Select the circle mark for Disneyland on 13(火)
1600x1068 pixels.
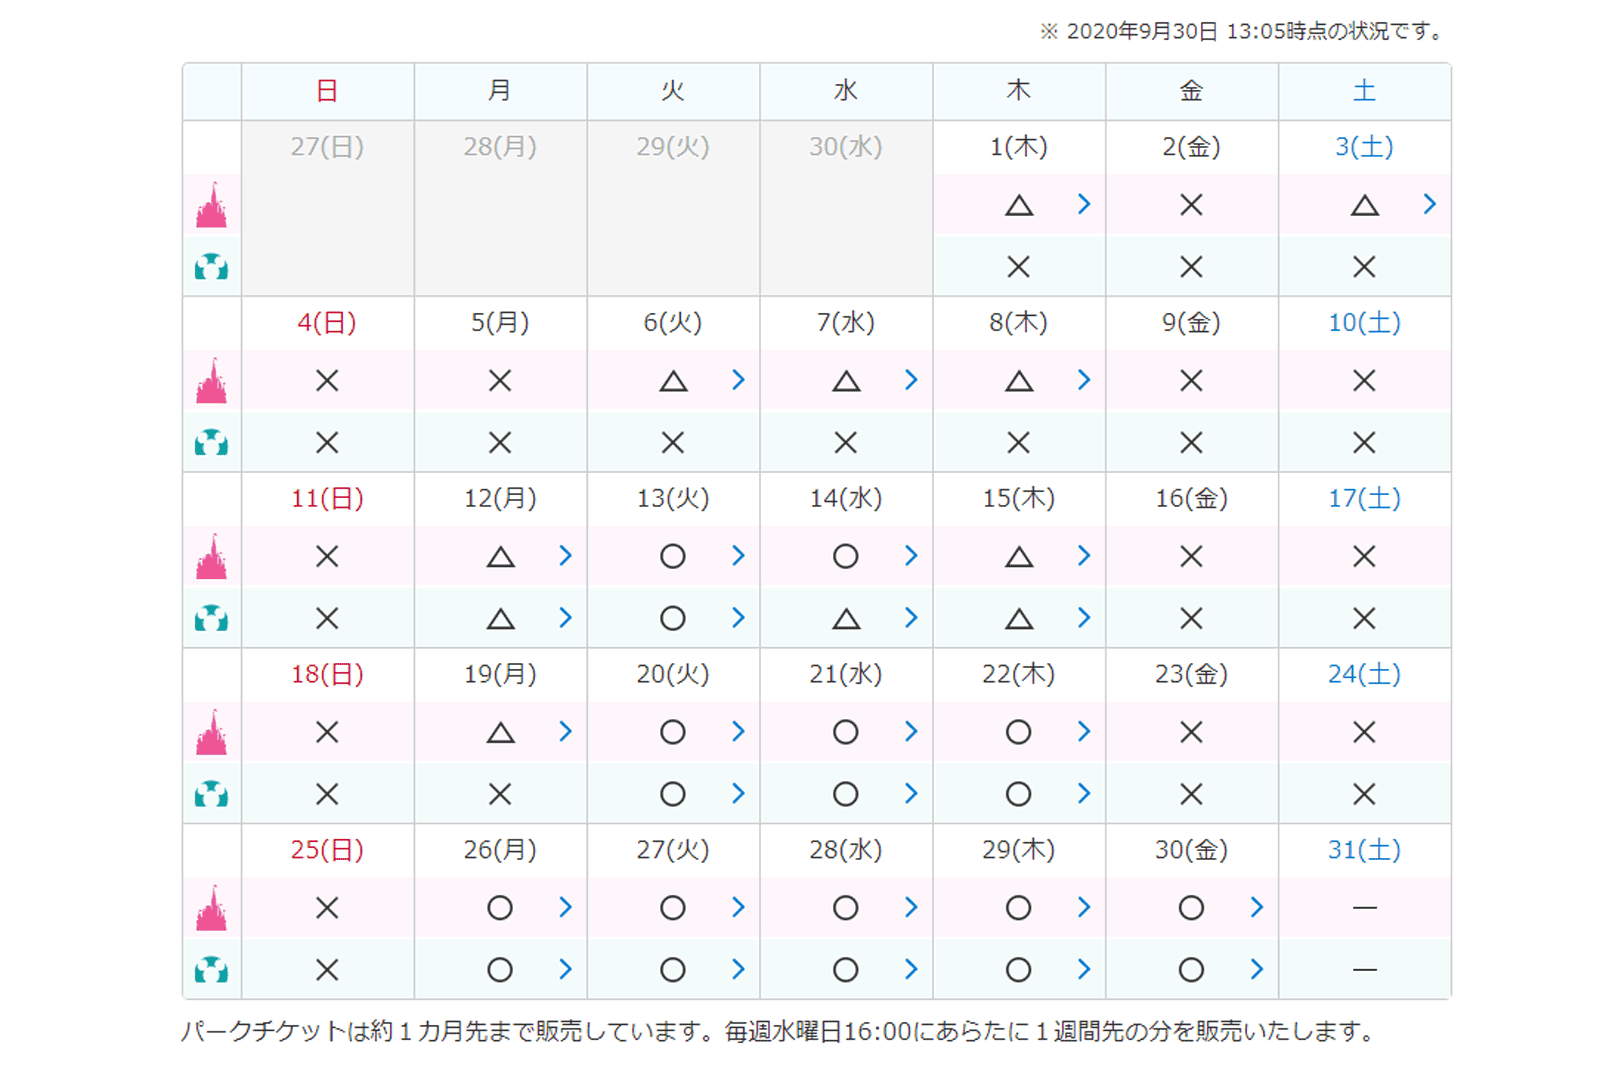(x=673, y=556)
